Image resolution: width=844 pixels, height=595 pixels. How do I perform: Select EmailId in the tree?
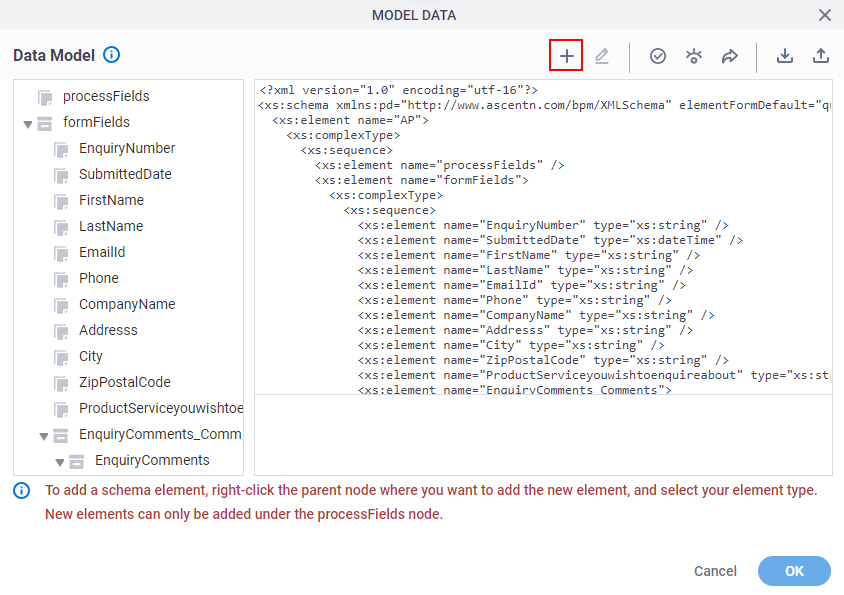(x=102, y=252)
